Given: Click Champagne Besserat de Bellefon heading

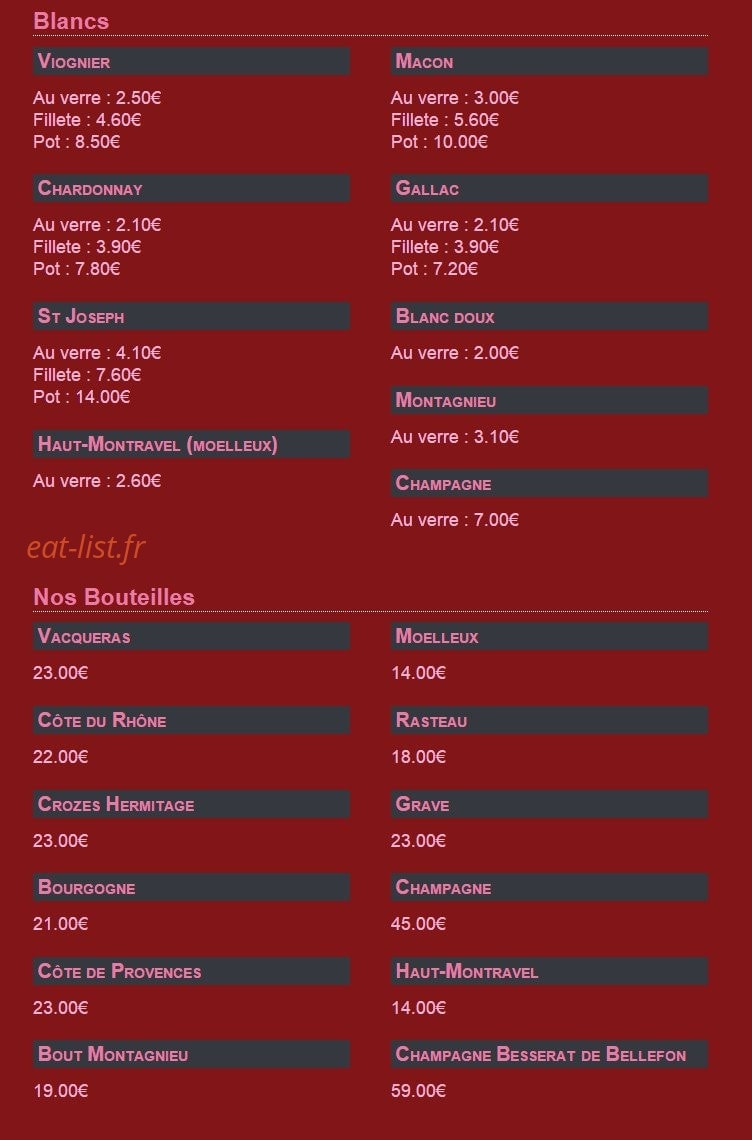Looking at the screenshot, I should (549, 1054).
